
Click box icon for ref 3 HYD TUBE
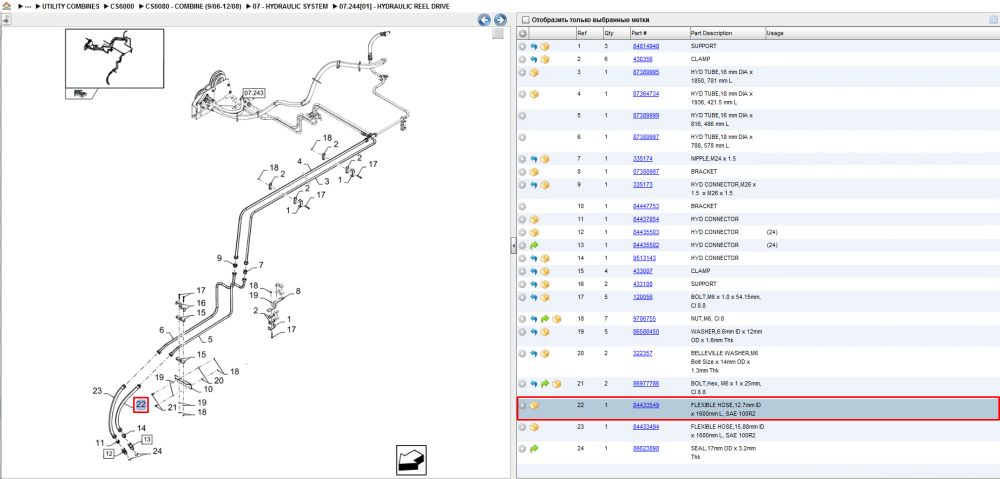pos(534,73)
